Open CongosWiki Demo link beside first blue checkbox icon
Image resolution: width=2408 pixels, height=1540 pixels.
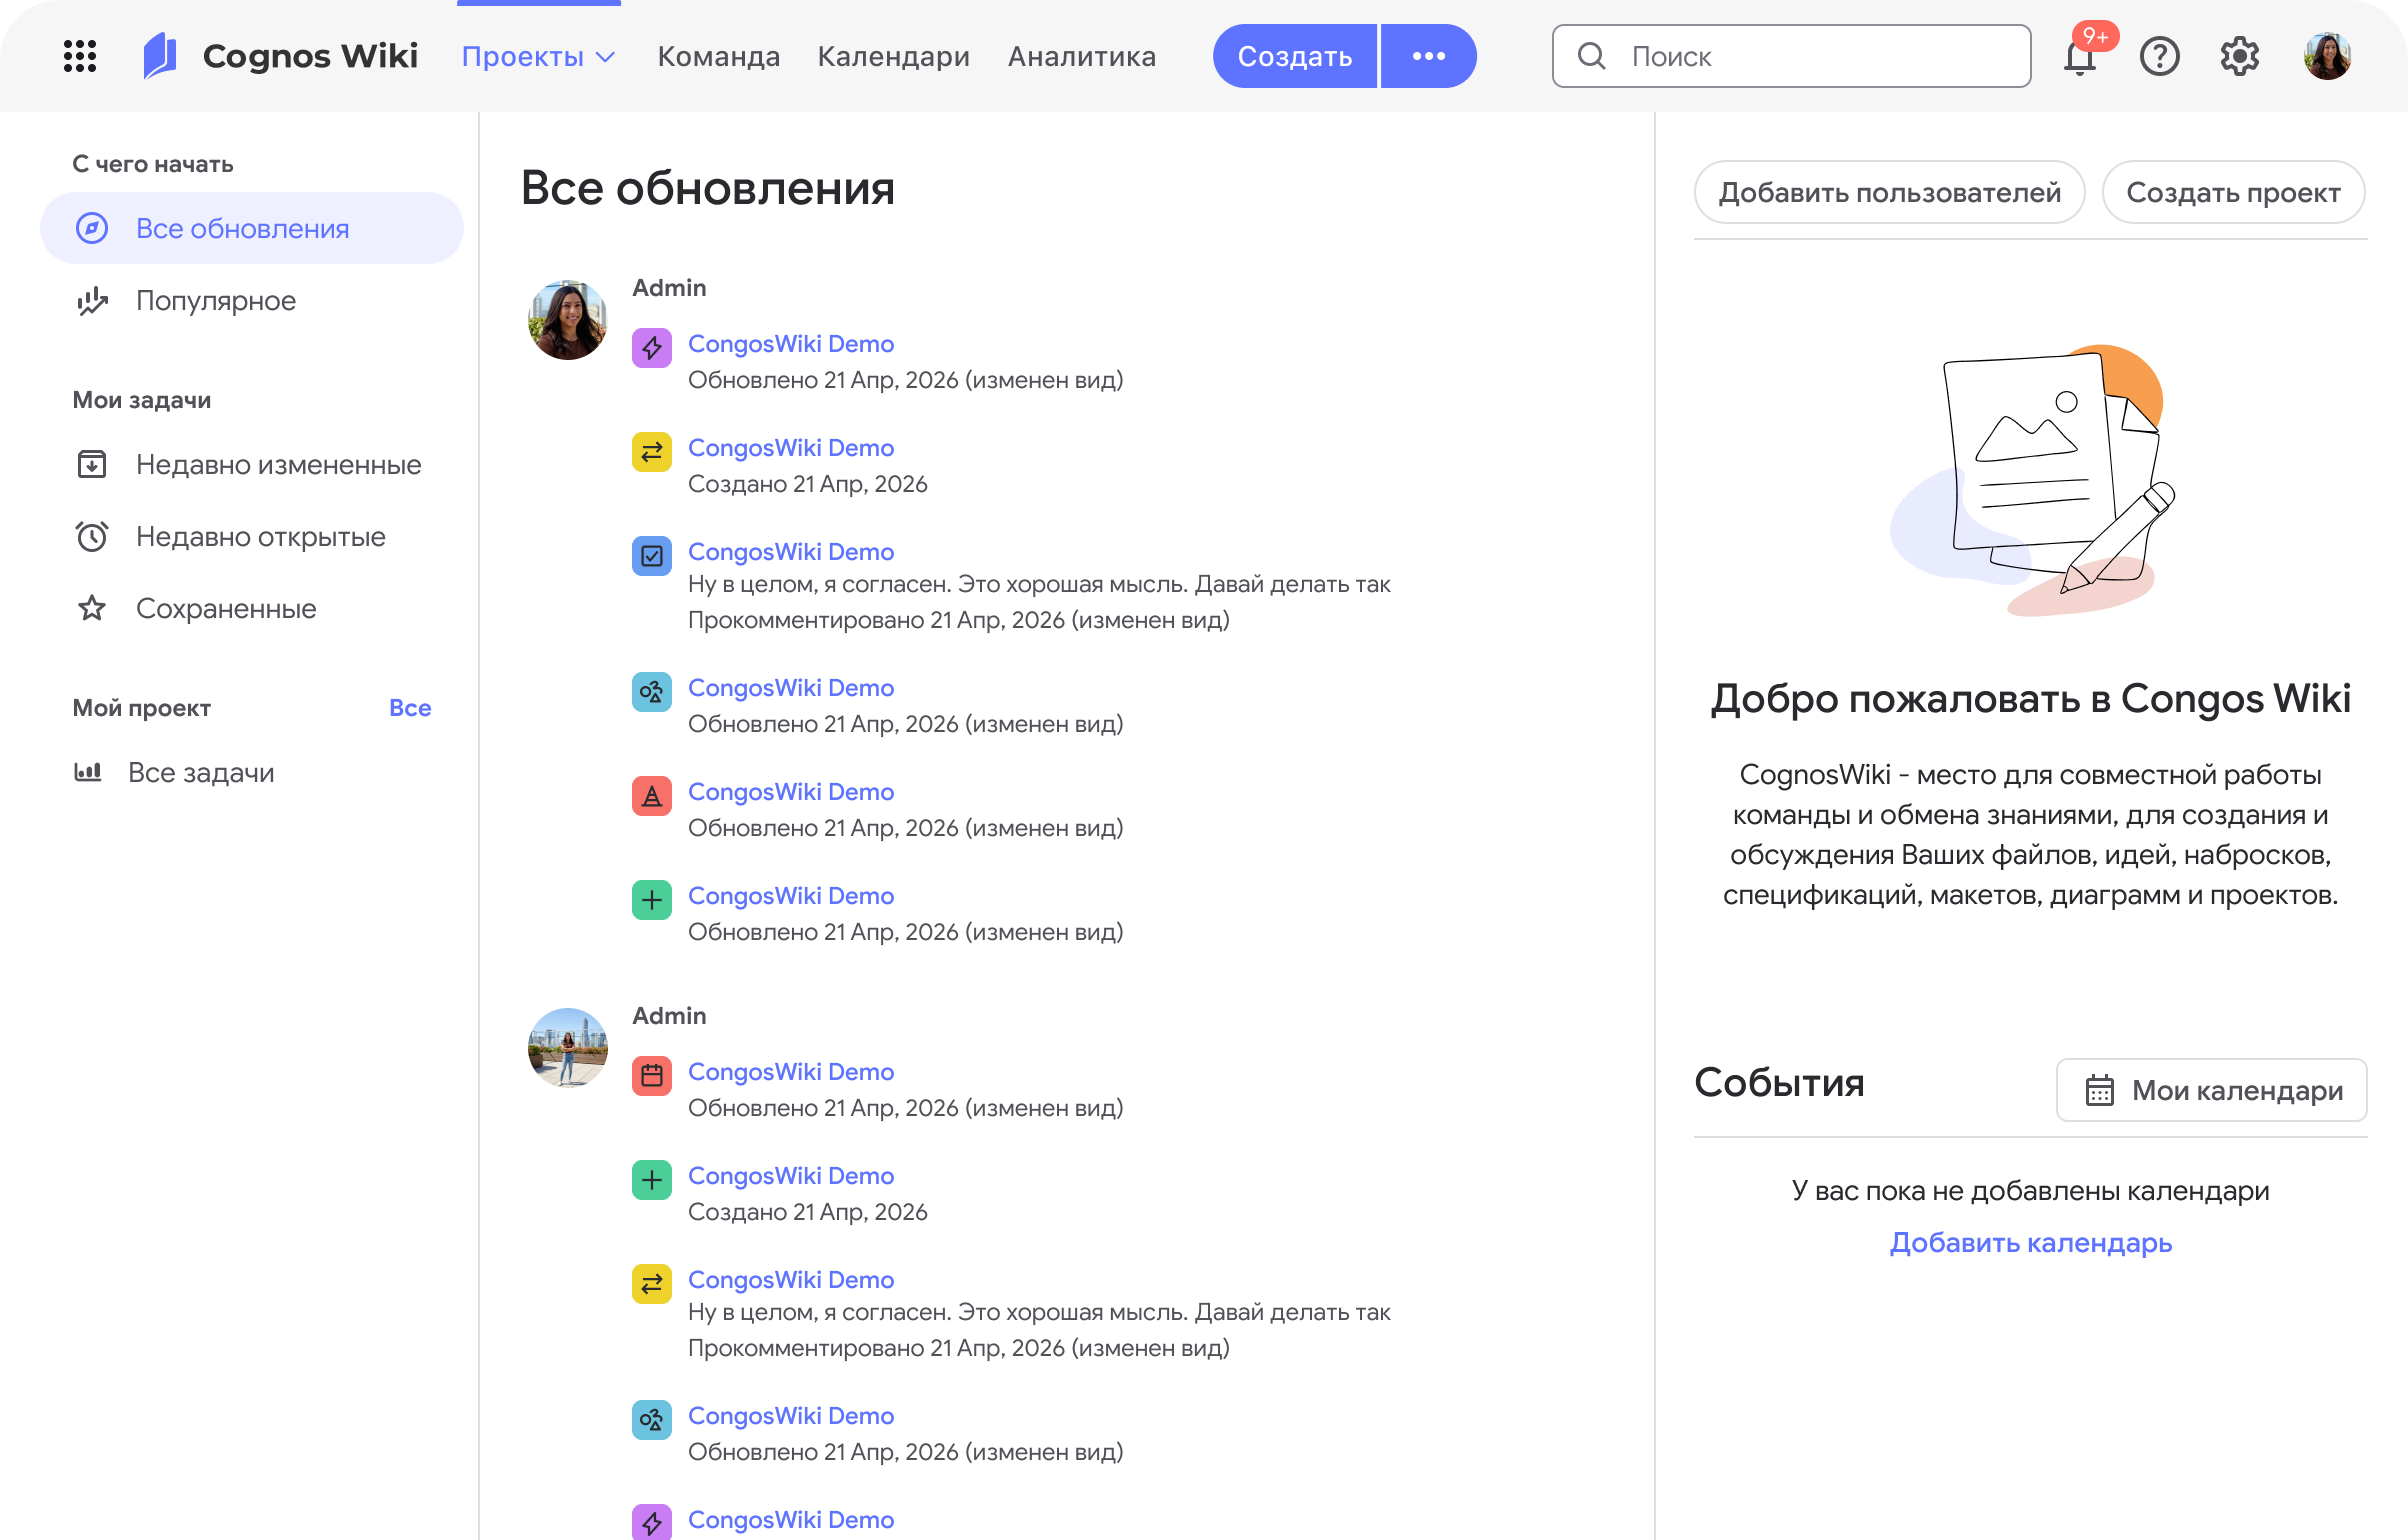tap(791, 552)
